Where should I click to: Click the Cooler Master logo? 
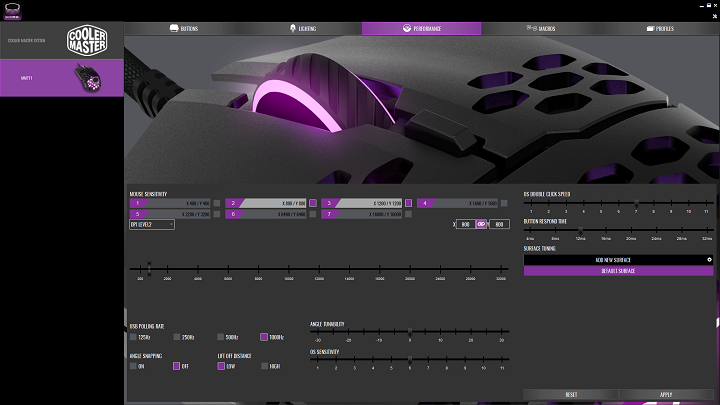click(87, 40)
